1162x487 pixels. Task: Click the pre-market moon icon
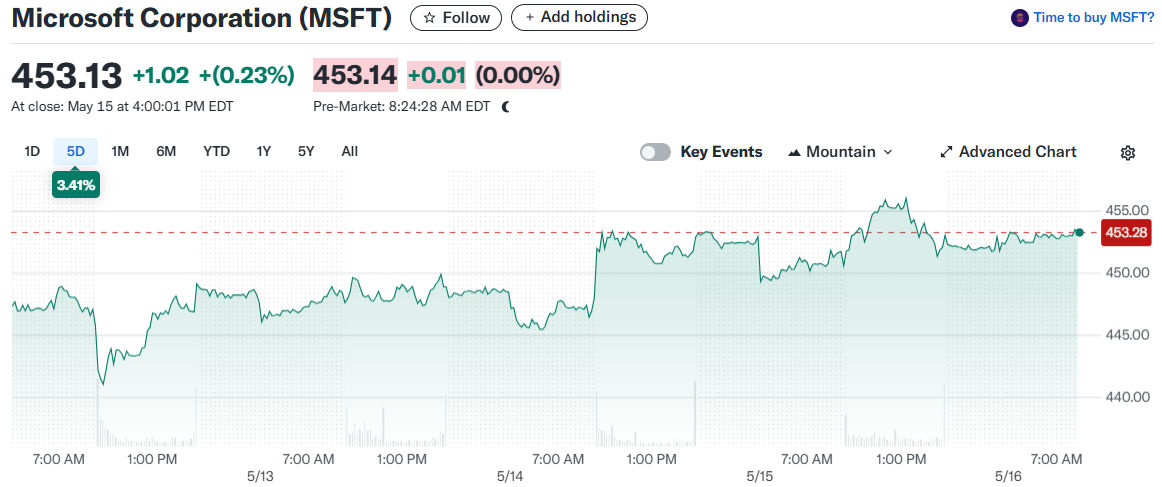[506, 106]
